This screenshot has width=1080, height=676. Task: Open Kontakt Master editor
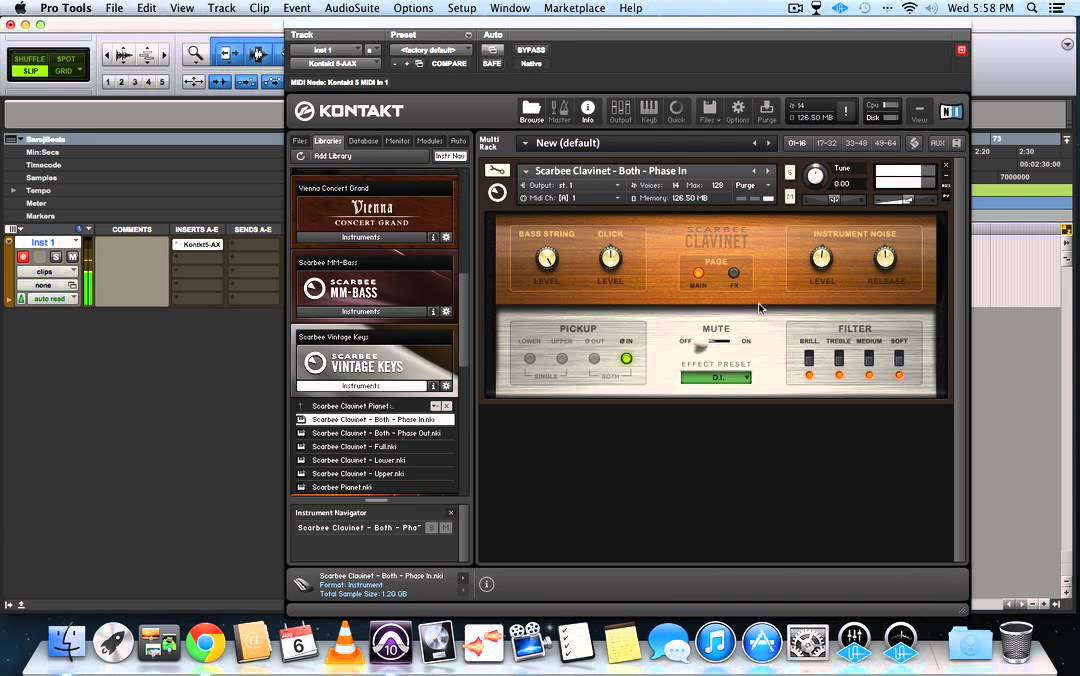(559, 111)
